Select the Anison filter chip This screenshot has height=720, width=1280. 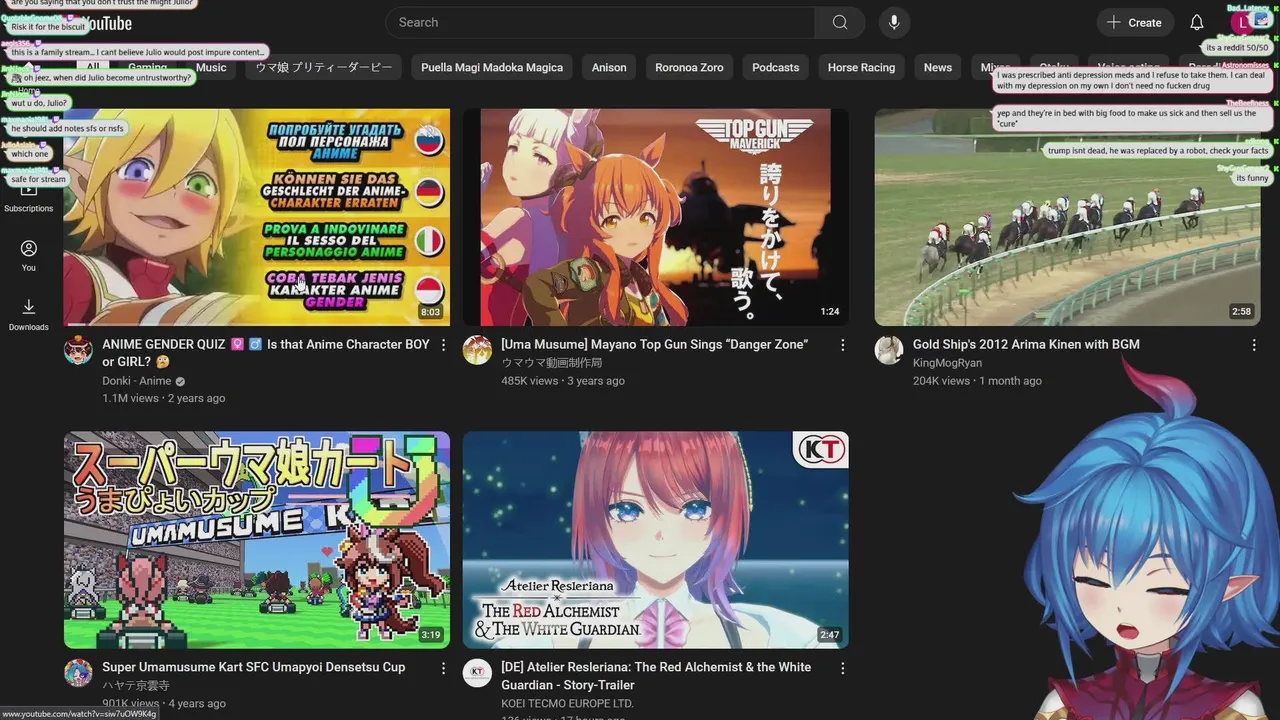coord(609,67)
